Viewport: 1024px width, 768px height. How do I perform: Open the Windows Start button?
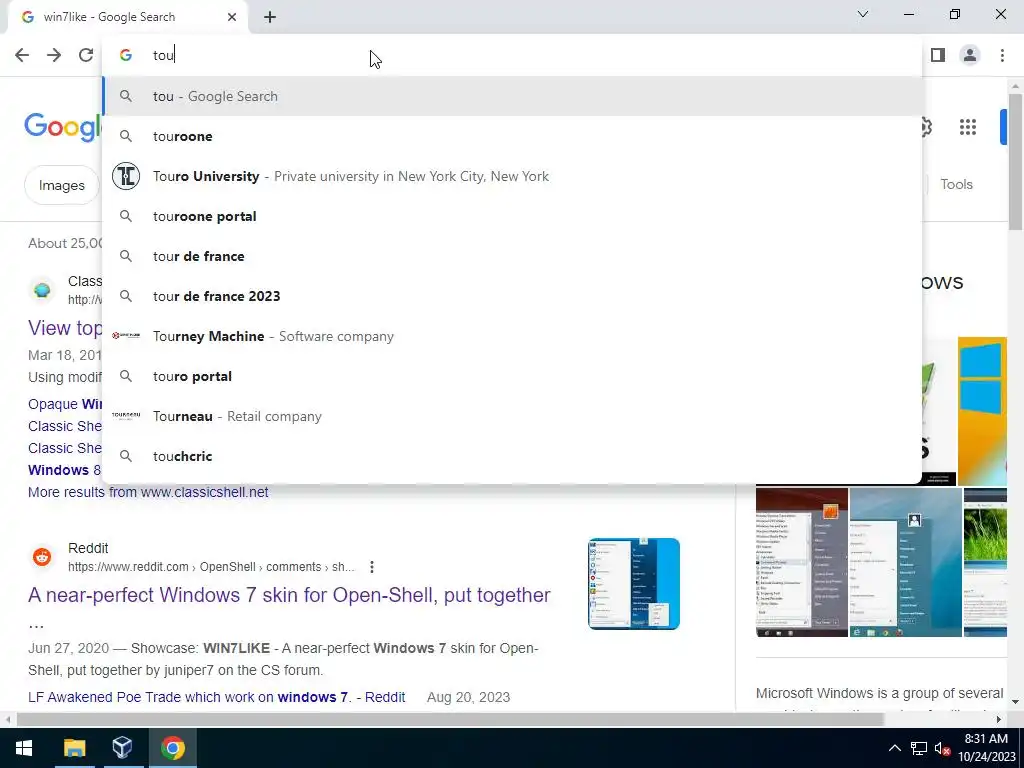pyautogui.click(x=24, y=748)
